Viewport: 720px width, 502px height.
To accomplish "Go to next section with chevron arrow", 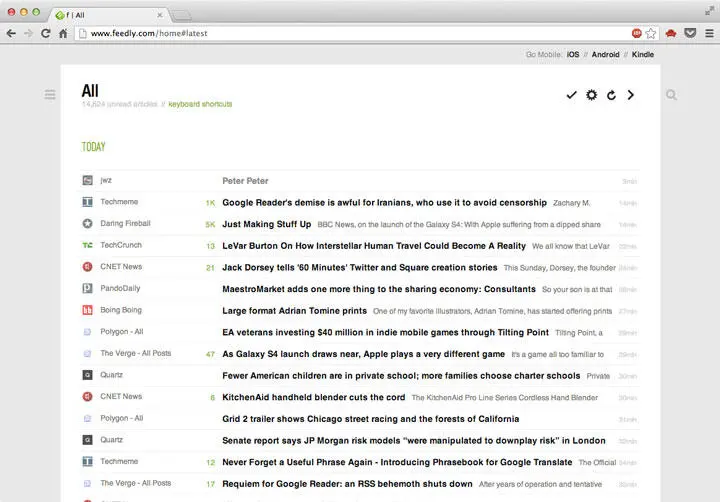I will click(x=631, y=95).
